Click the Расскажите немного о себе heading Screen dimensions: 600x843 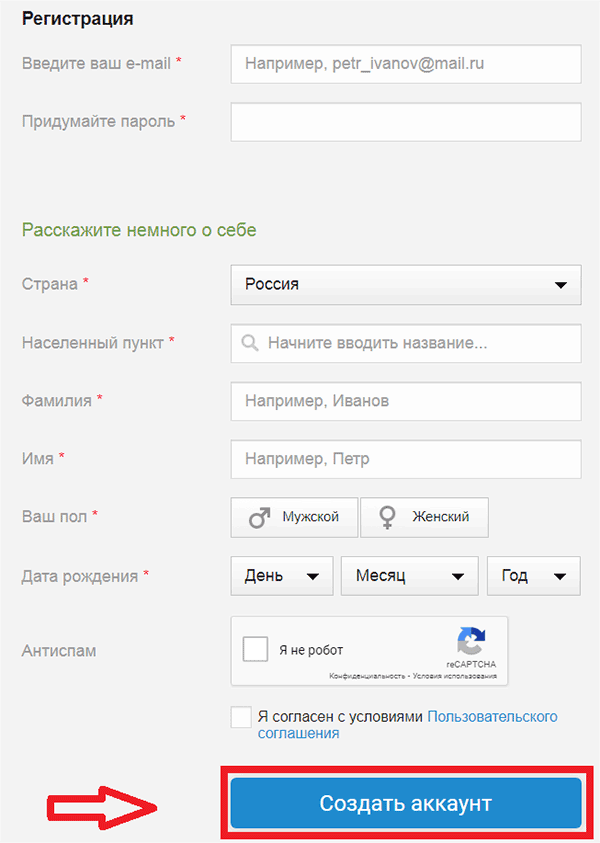139,230
